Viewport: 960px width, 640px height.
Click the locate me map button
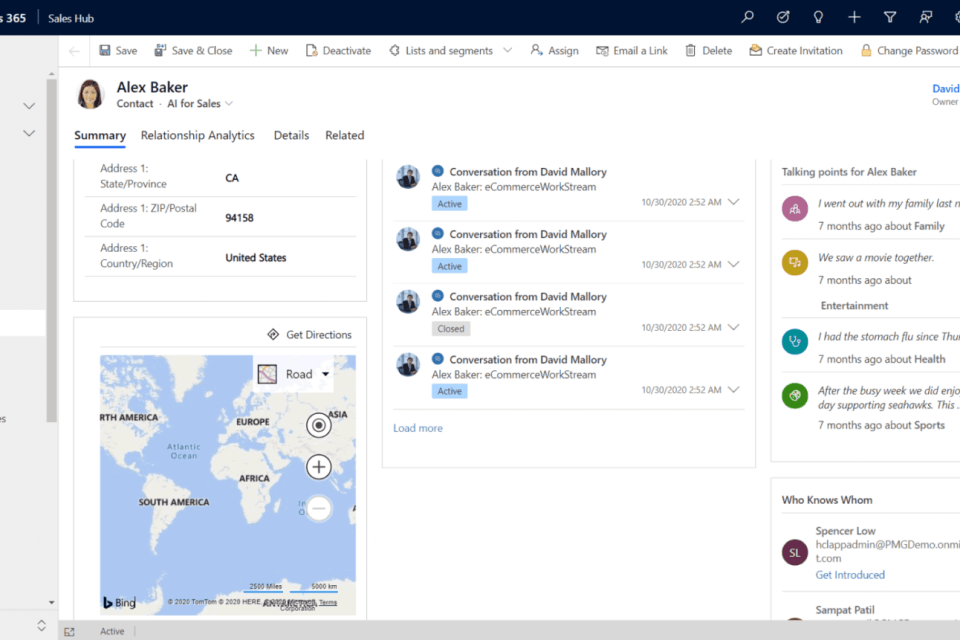(x=319, y=425)
